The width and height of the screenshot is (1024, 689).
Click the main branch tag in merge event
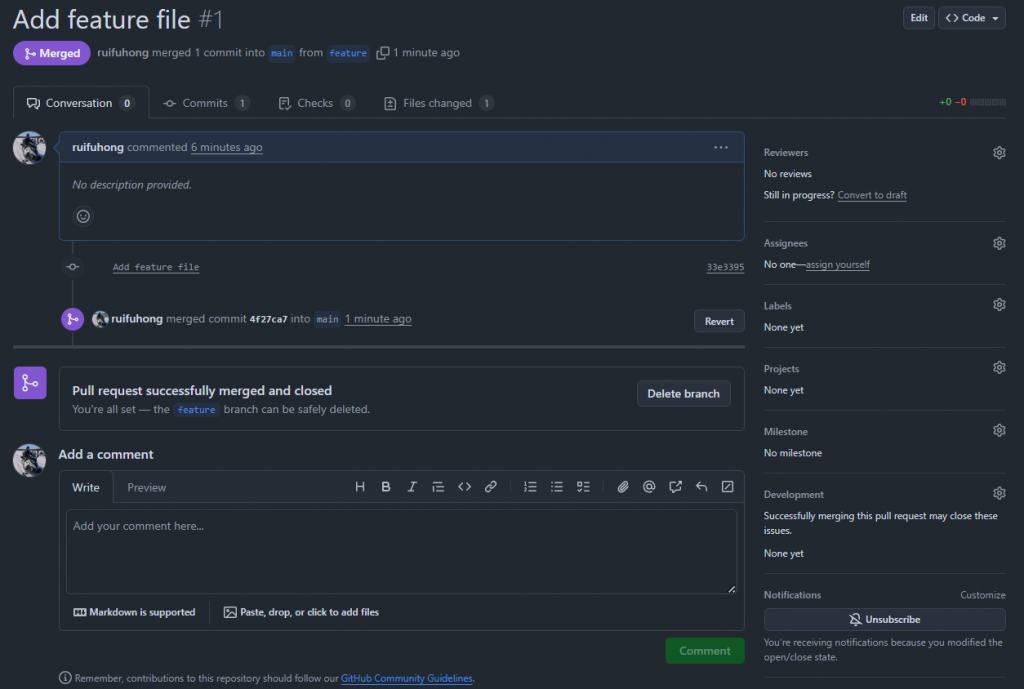click(327, 319)
